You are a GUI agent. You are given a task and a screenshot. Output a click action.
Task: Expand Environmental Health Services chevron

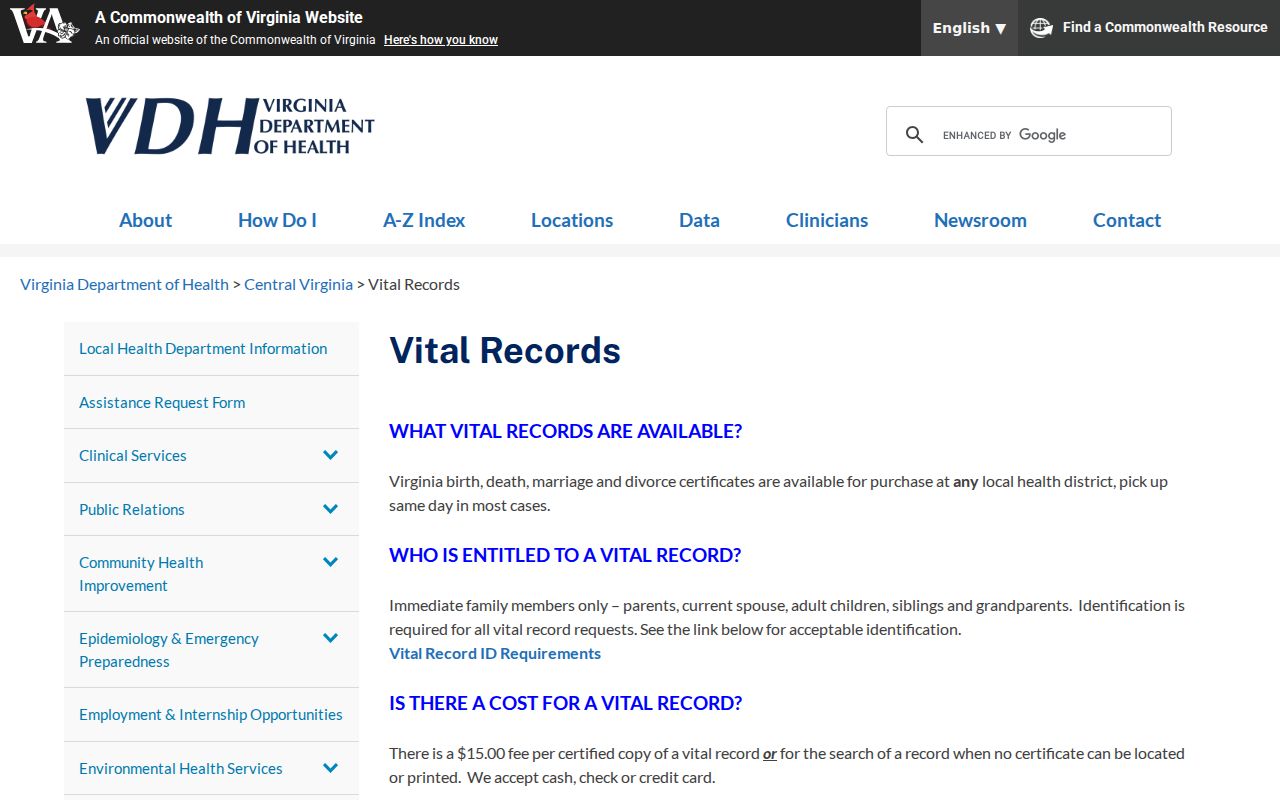coord(331,768)
